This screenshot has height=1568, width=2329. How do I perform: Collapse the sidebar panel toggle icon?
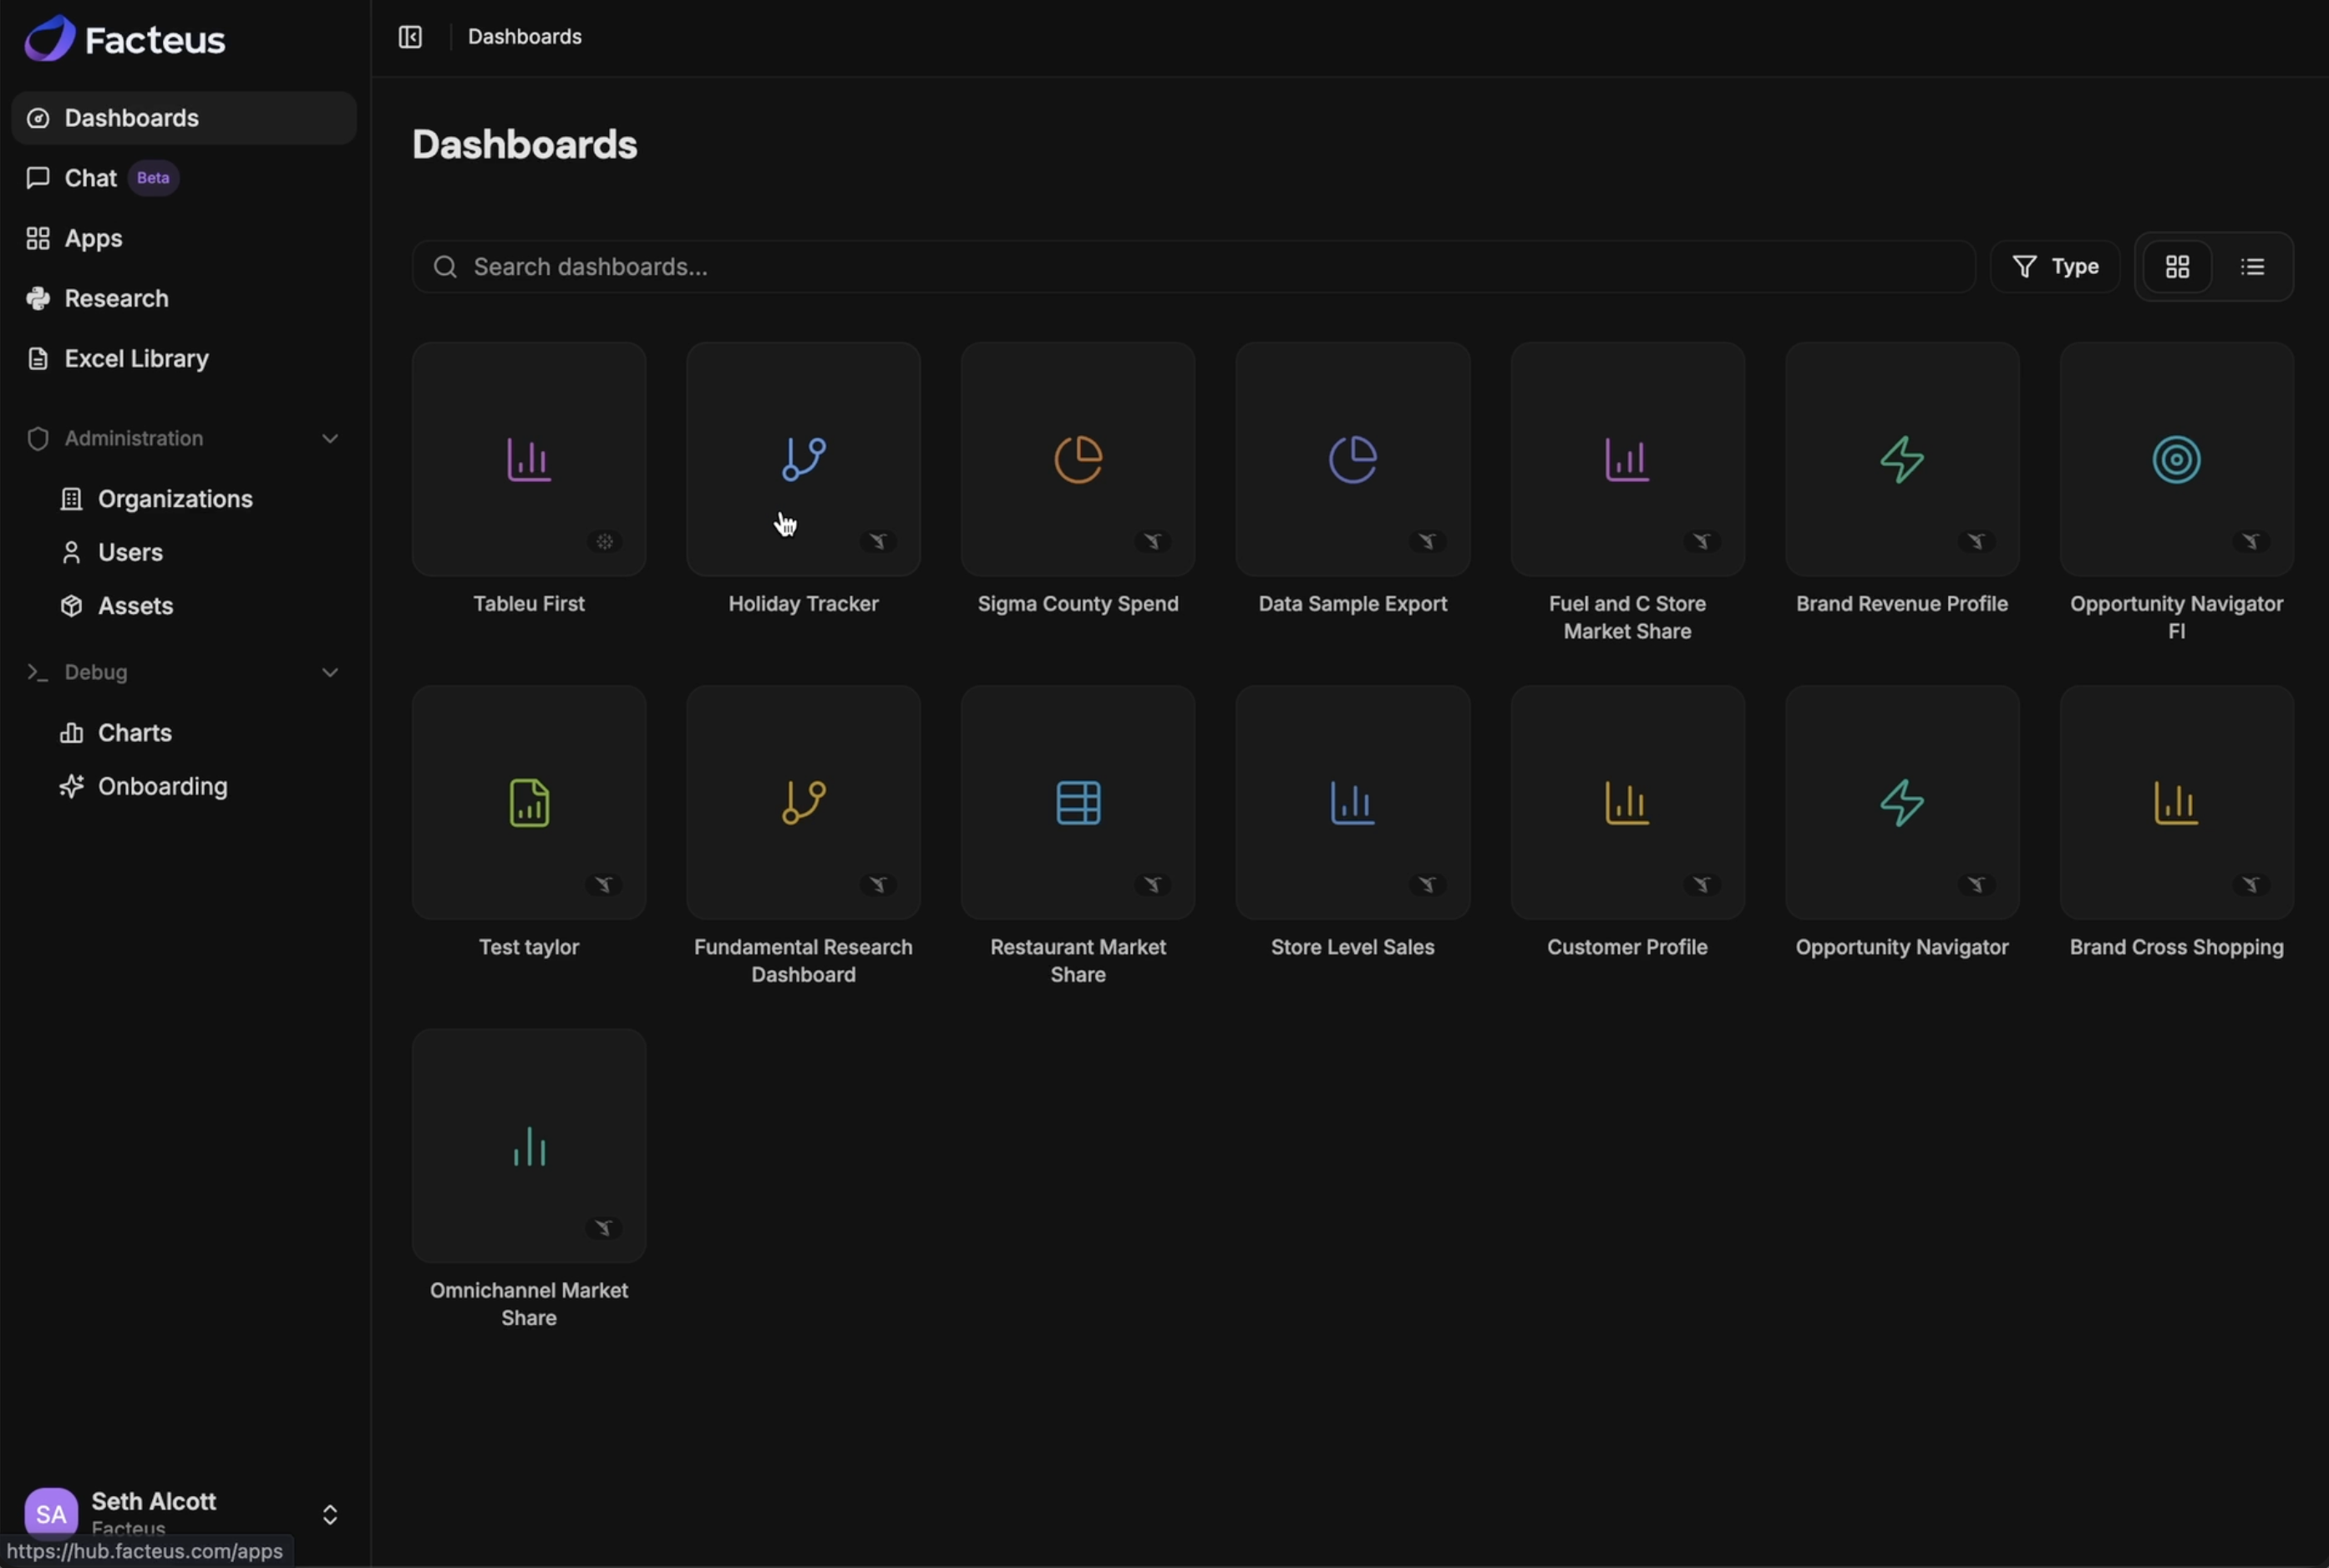coord(410,37)
